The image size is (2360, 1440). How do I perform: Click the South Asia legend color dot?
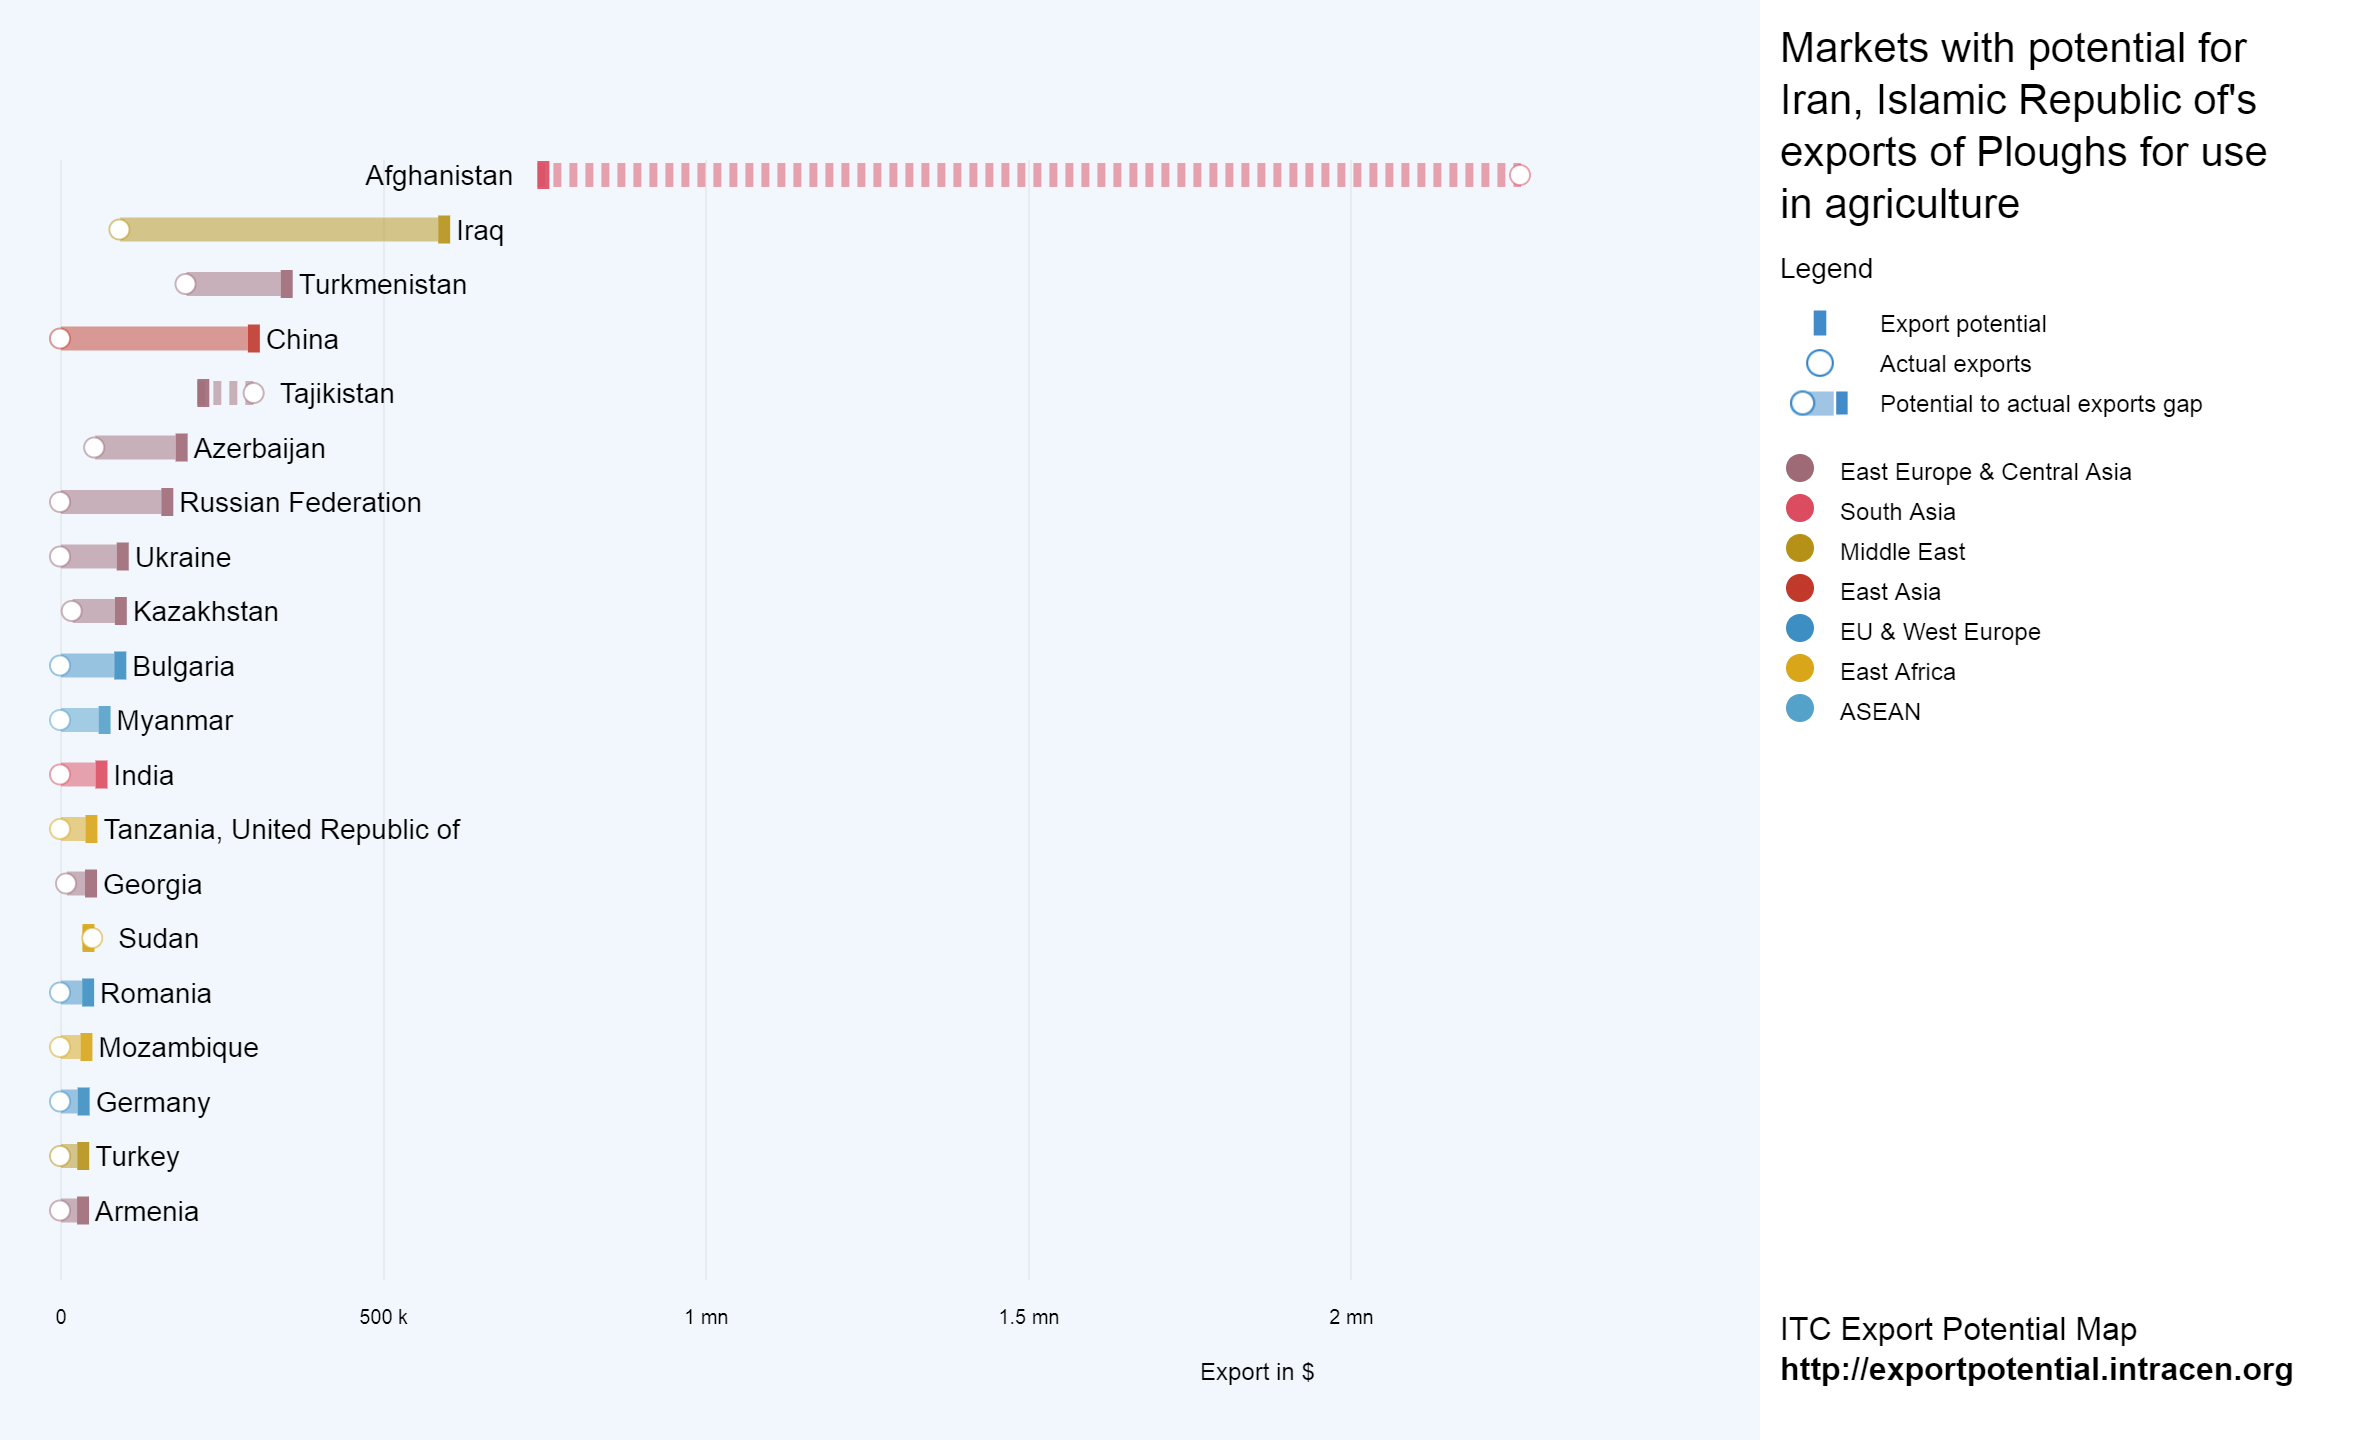(x=1799, y=509)
